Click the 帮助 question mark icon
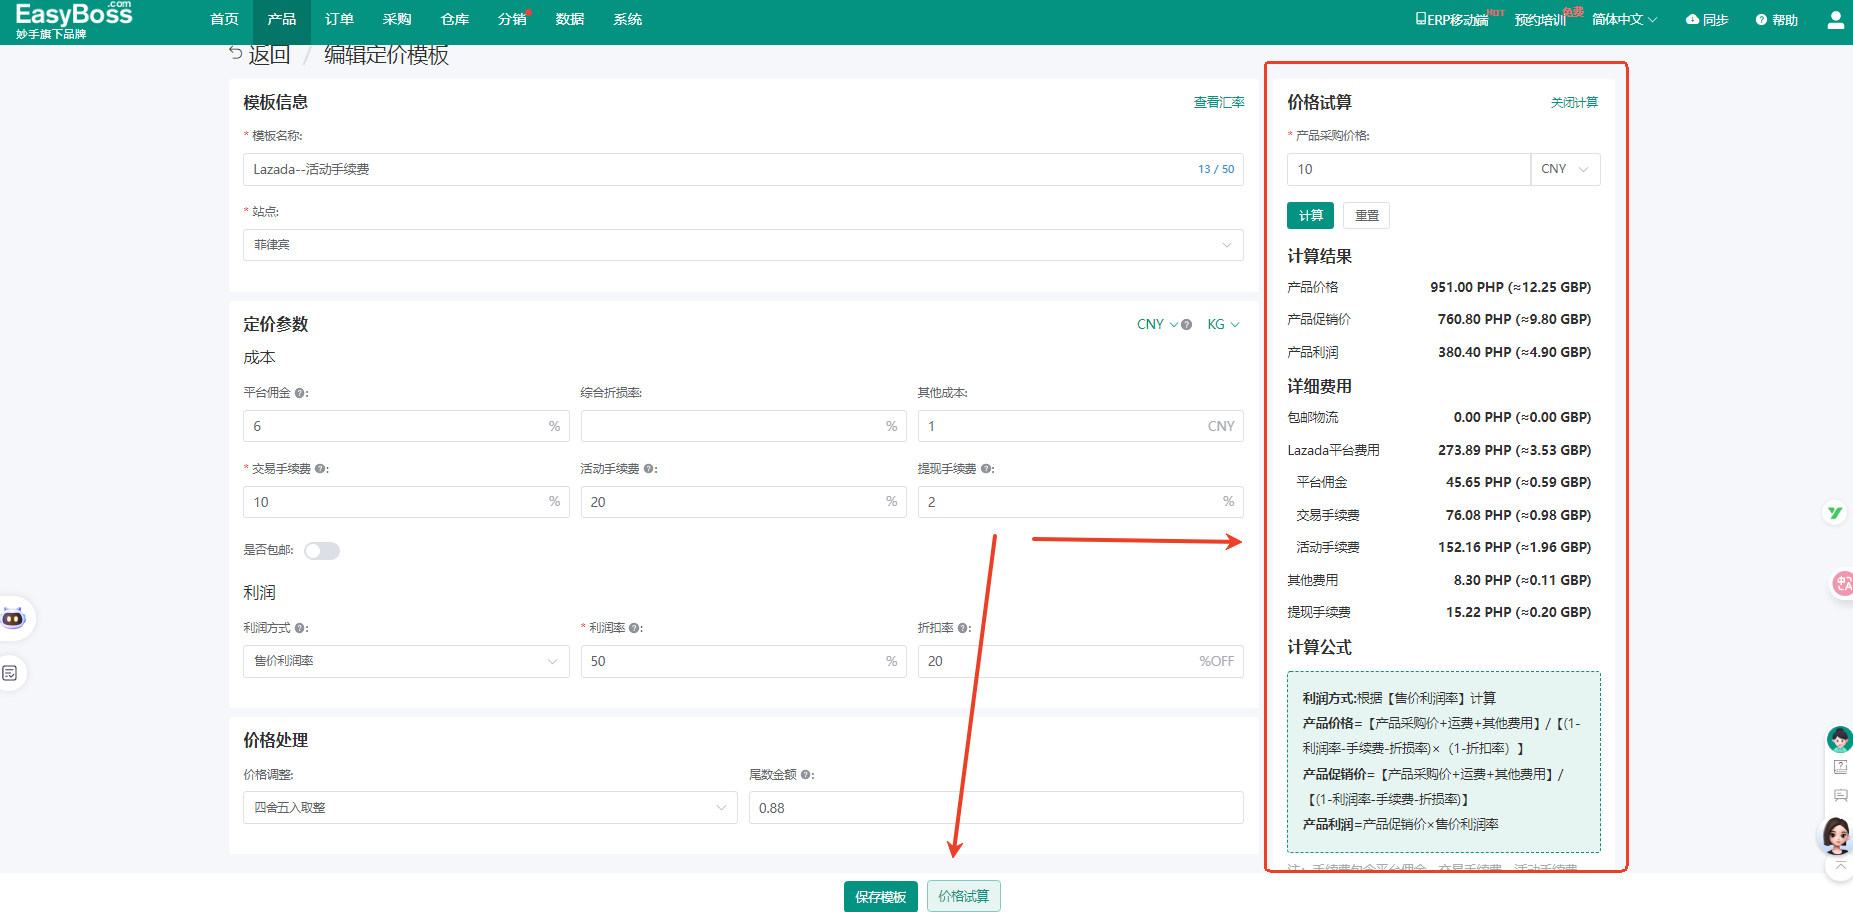Viewport: 1853px width, 912px height. pyautogui.click(x=1761, y=20)
